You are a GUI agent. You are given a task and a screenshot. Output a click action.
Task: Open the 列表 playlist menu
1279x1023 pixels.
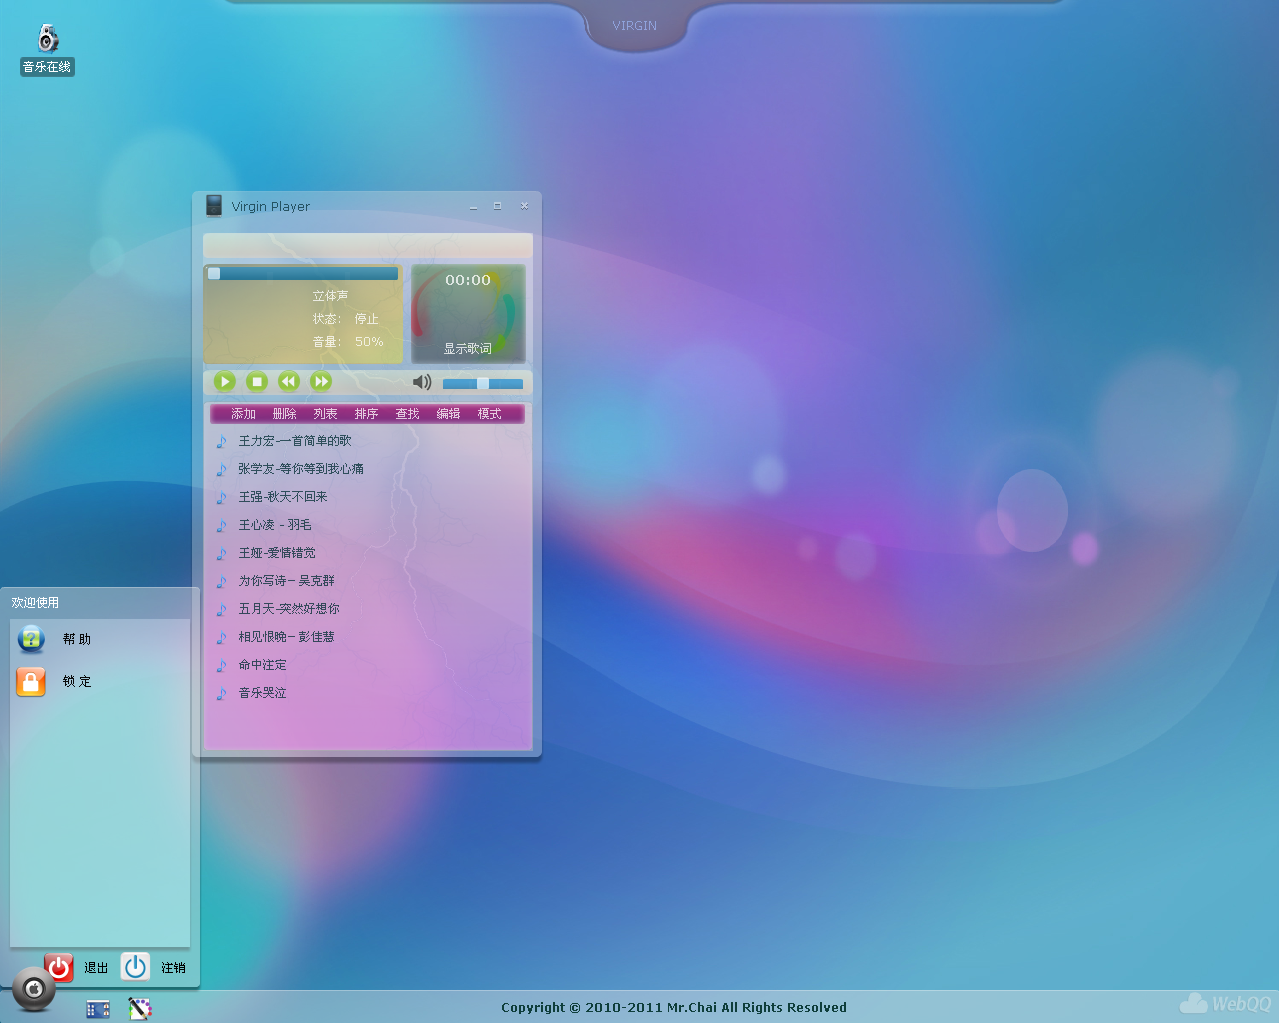[325, 414]
